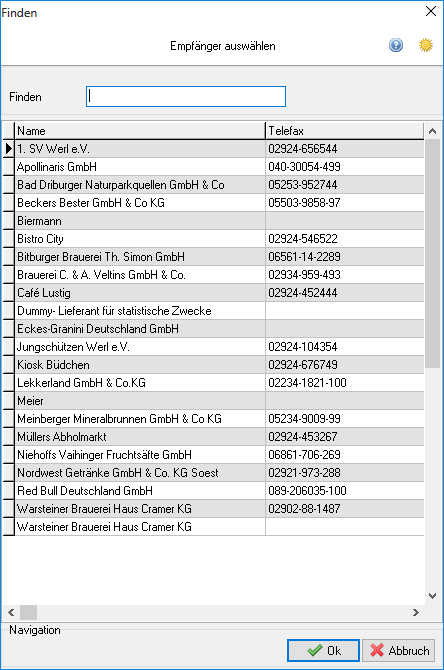This screenshot has width=444, height=670.
Task: Click the fax number 02924-676749
Action: point(303,364)
